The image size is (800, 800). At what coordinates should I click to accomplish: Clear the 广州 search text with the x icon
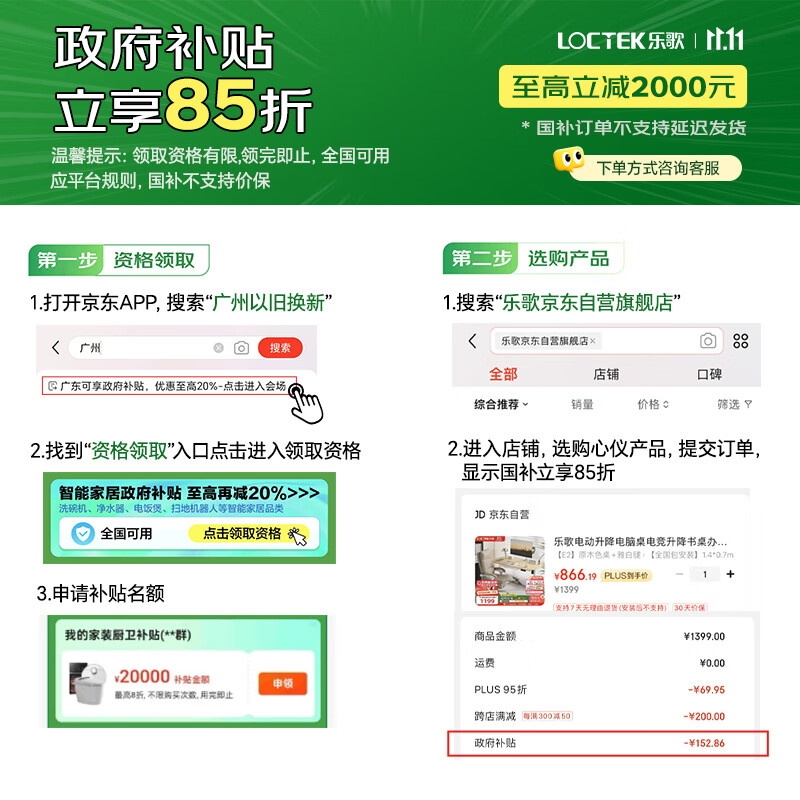[x=218, y=348]
